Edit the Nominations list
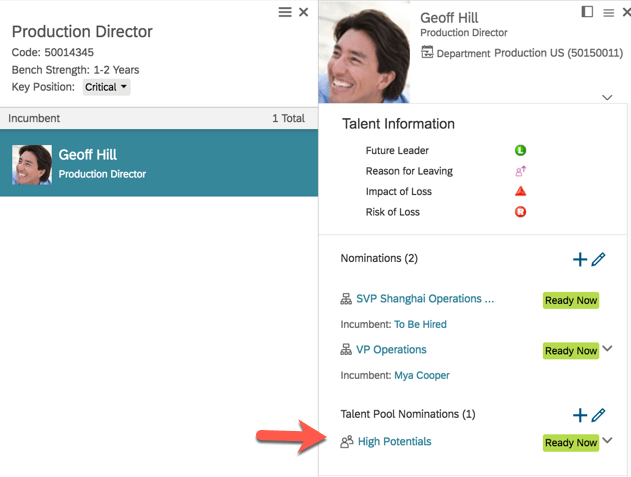Viewport: 631px width, 477px height. pos(599,260)
